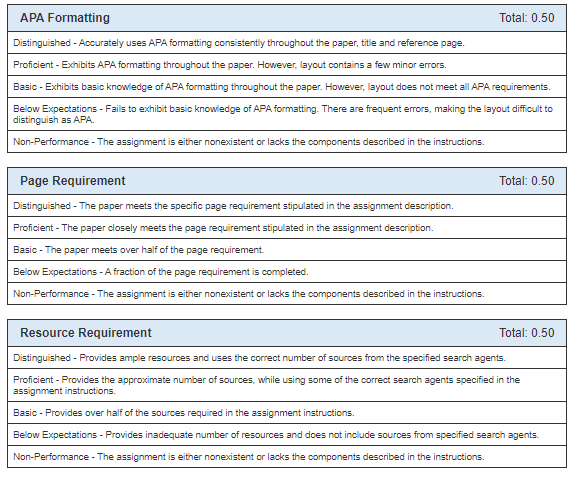573x482 pixels.
Task: Open the Page Requirement section header
Action: 287,181
